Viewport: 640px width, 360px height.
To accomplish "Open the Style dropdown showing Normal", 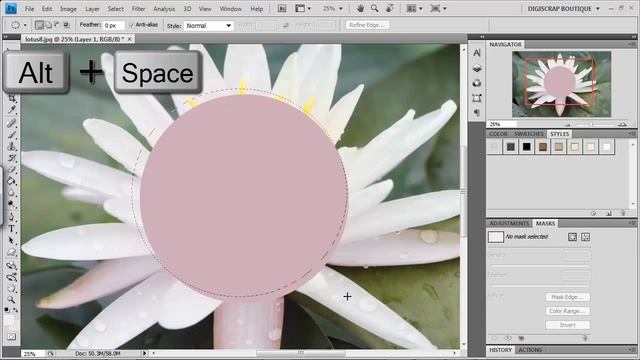I will point(209,26).
